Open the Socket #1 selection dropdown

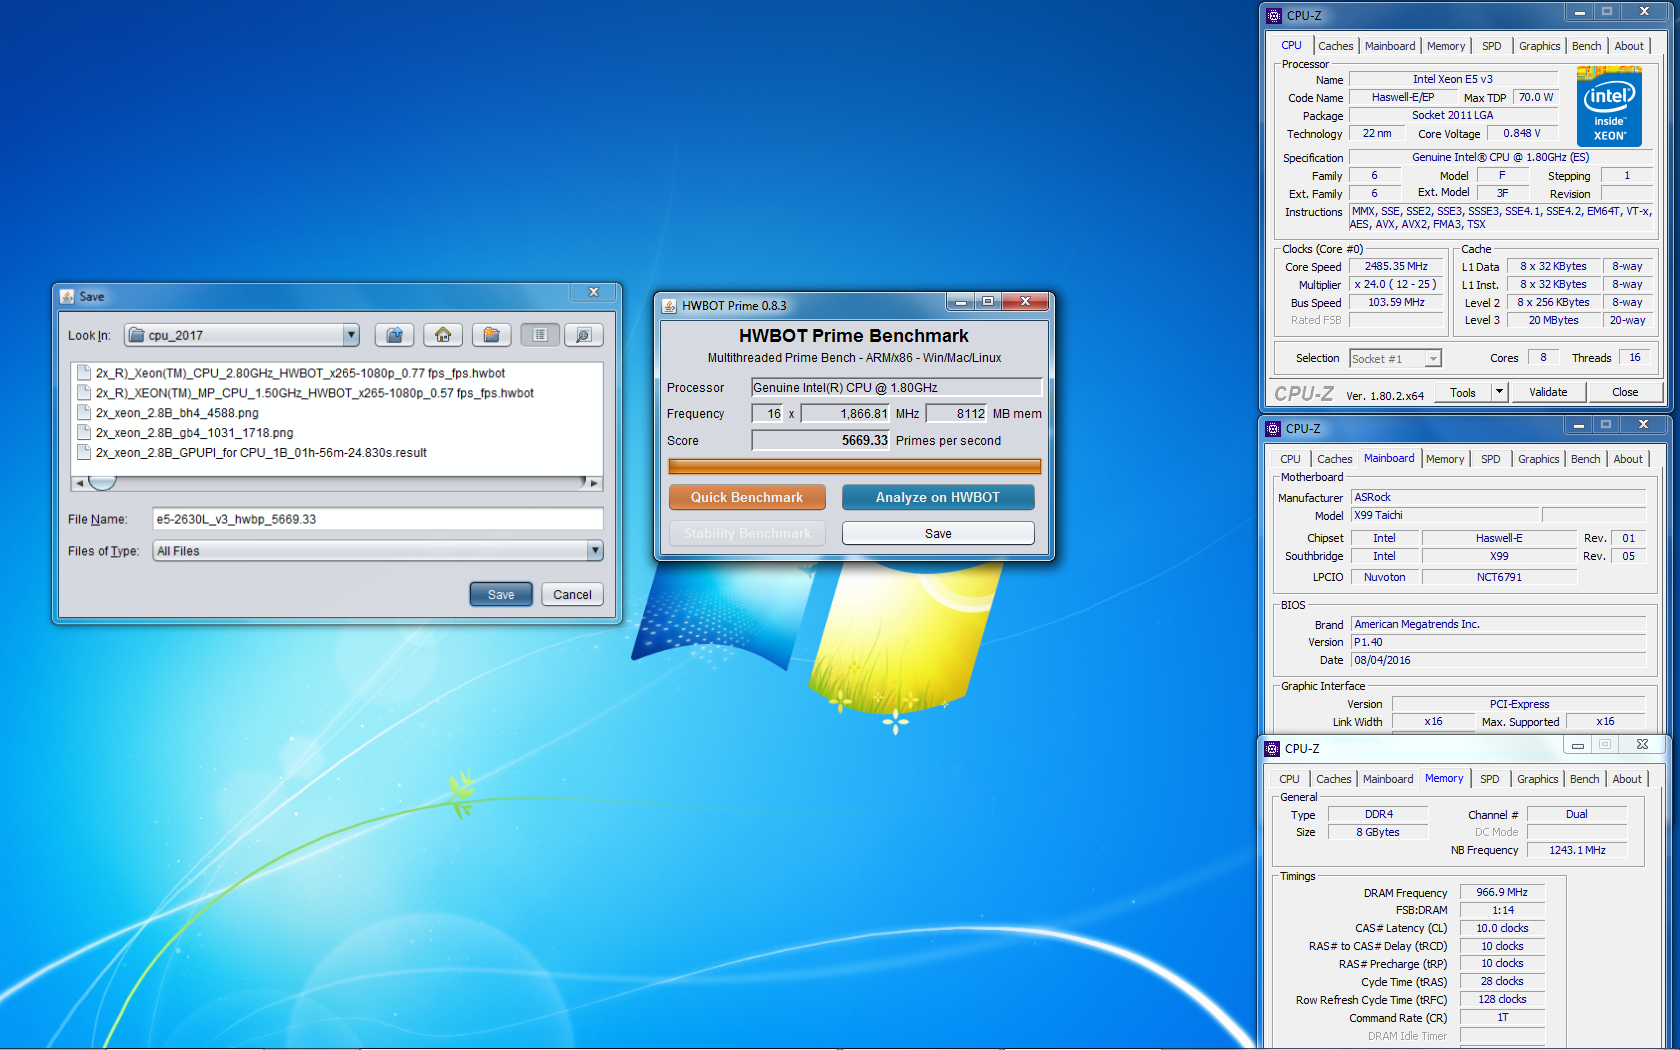click(1433, 358)
